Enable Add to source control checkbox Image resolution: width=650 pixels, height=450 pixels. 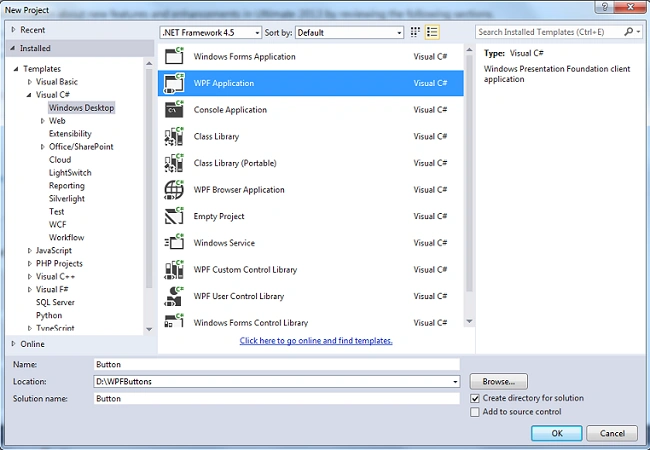tap(475, 412)
